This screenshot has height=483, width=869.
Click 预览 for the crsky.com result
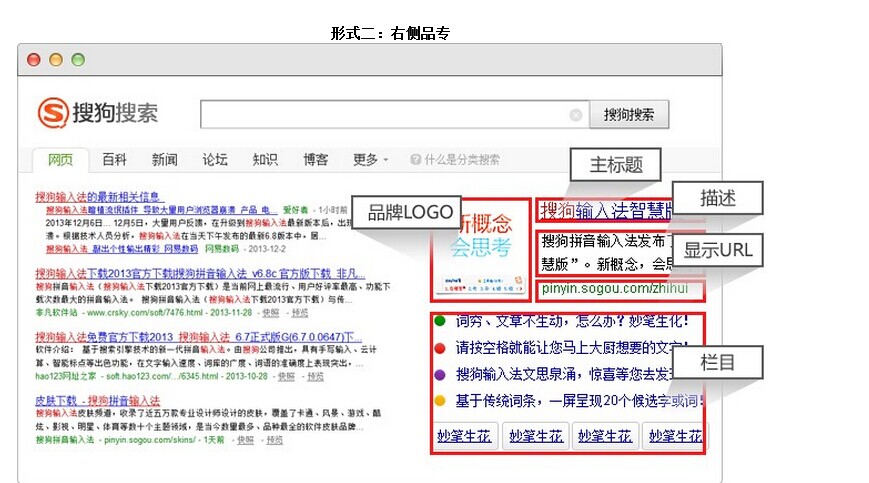coord(300,312)
